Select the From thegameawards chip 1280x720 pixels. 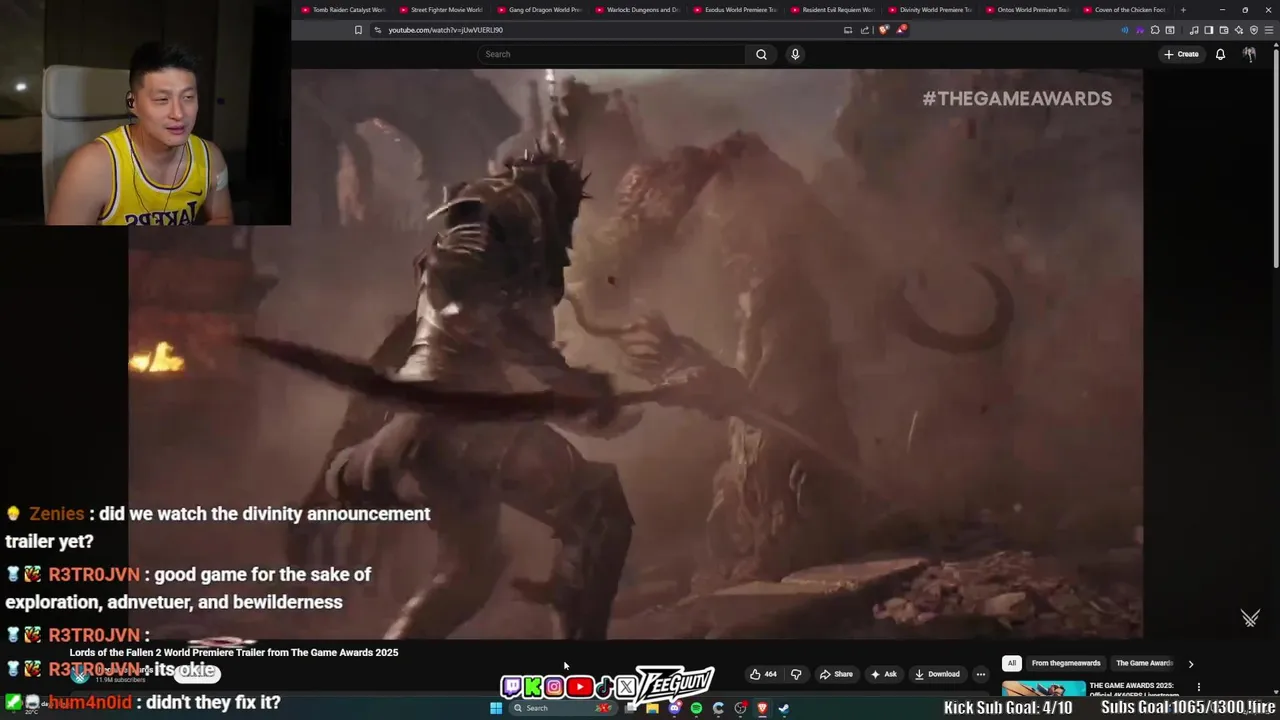(x=1066, y=663)
